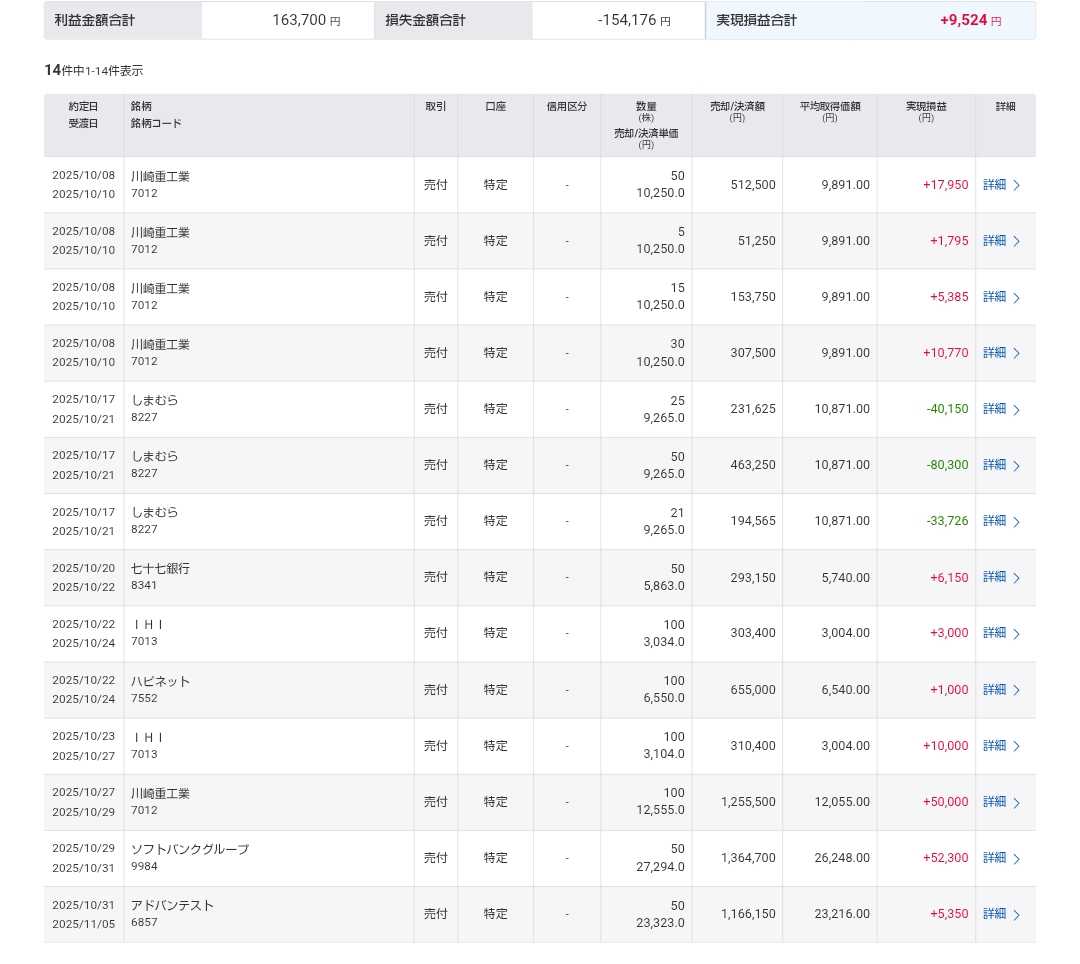Click chevron arrow on the +1,795 row
Viewport: 1080px width, 964px height.
pos(1017,241)
